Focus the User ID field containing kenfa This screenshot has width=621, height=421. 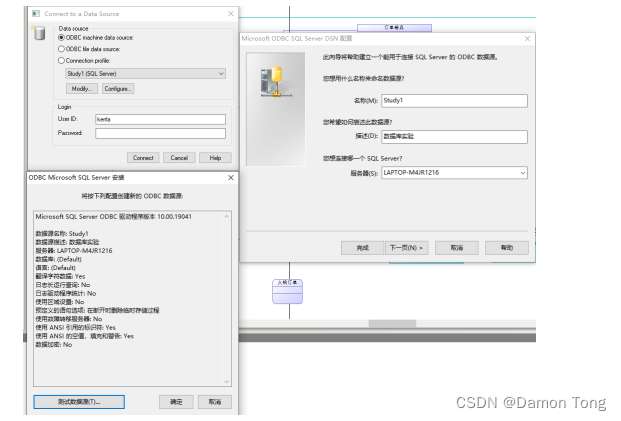tap(160, 119)
